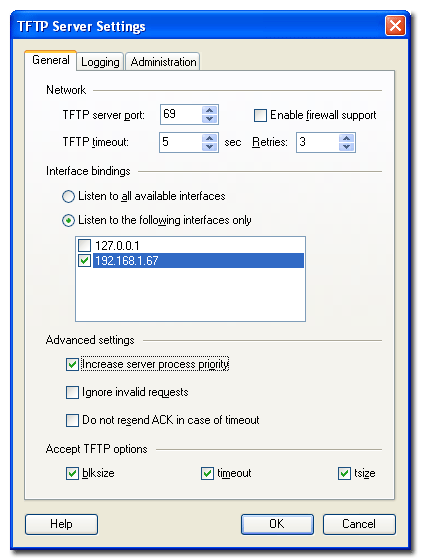Switch to the Logging tab

pyautogui.click(x=100, y=62)
